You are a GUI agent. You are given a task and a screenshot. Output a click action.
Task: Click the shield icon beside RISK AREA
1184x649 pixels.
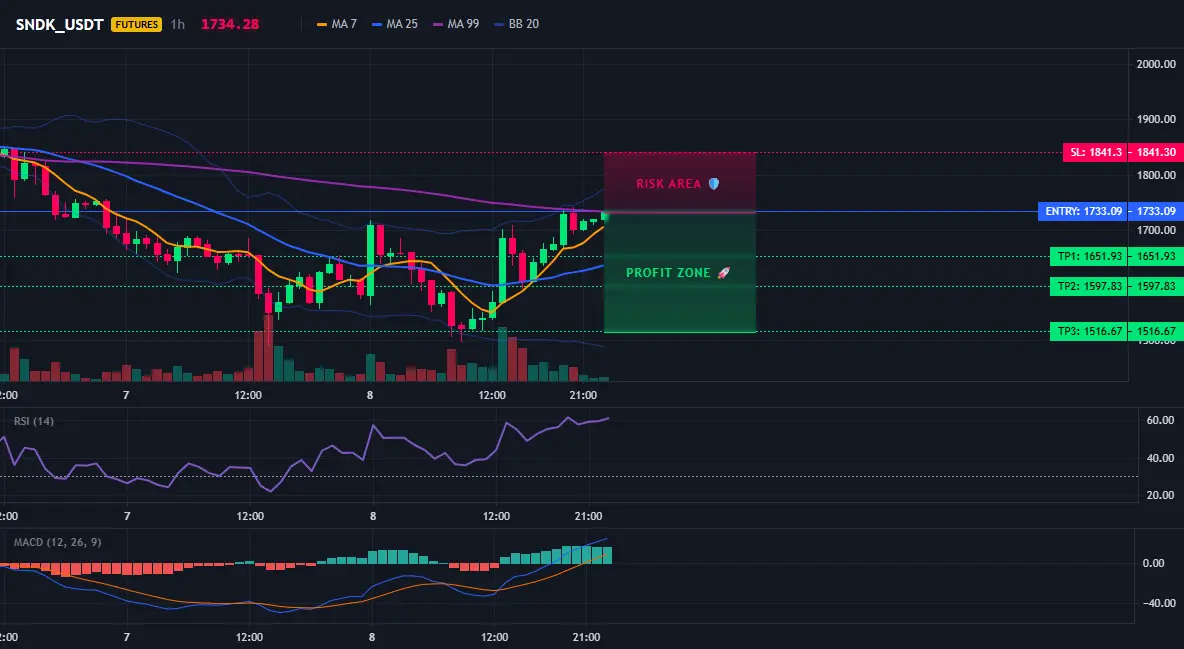point(714,184)
